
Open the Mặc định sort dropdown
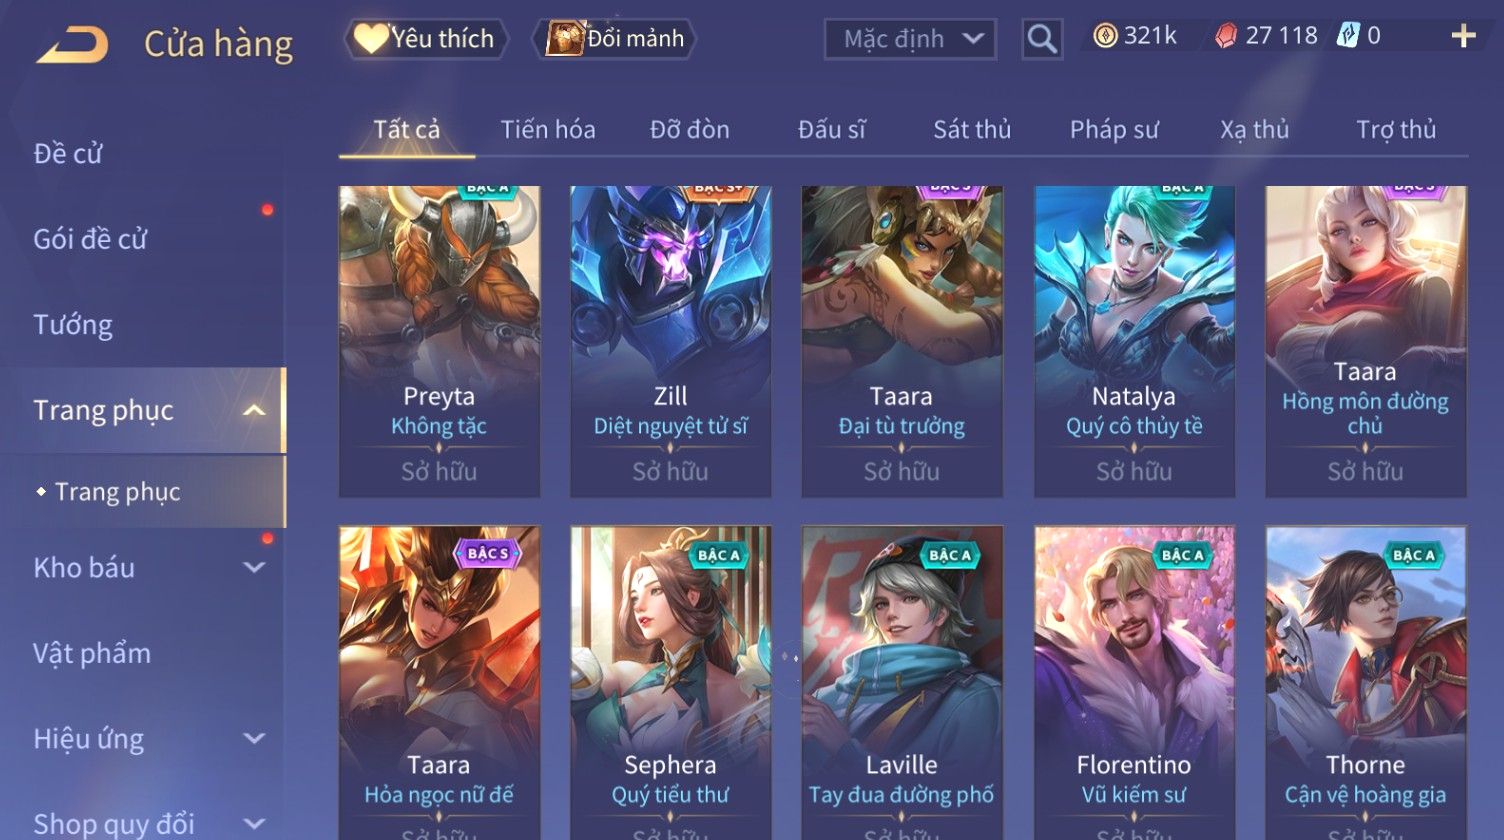pyautogui.click(x=910, y=39)
